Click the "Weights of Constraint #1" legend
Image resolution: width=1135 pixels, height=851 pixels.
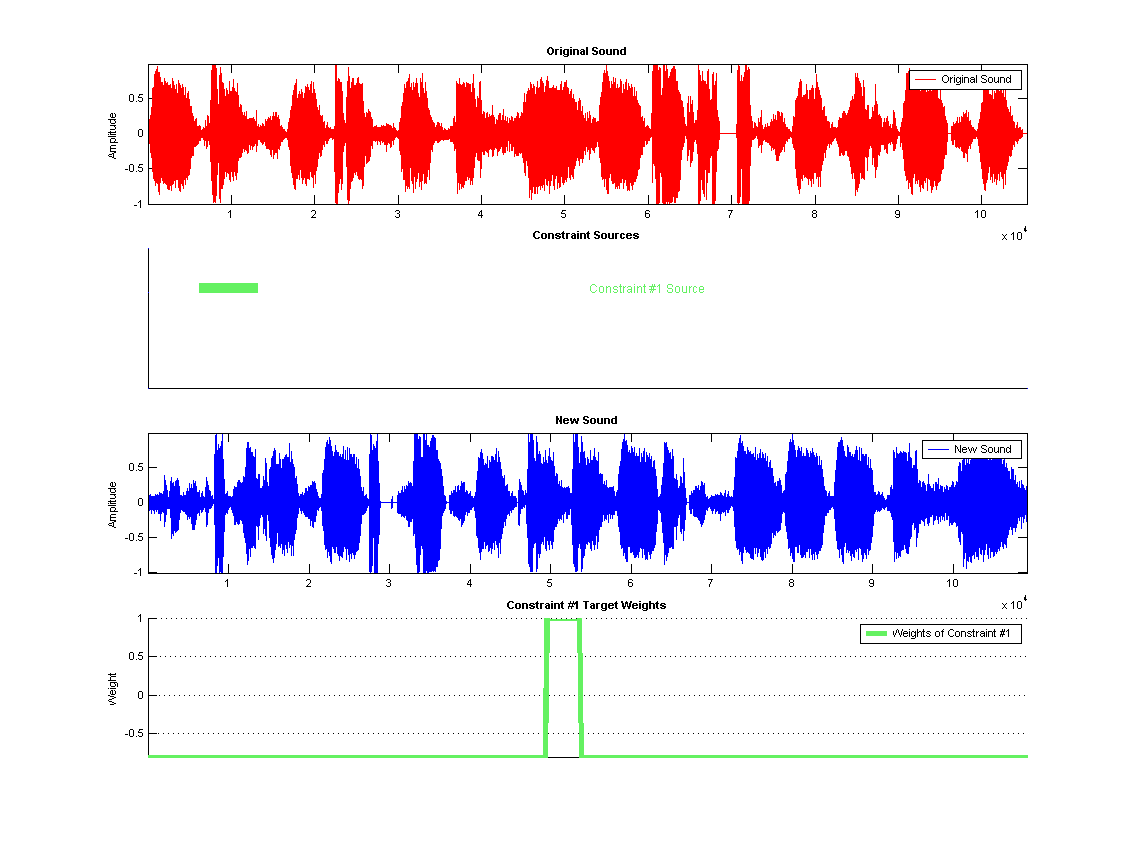[940, 633]
